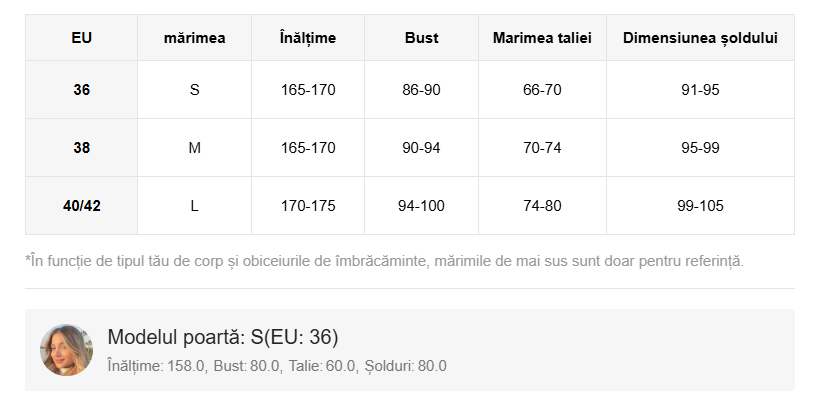Click the 70-74 waist cell
The height and width of the screenshot is (409, 813).
tap(542, 148)
